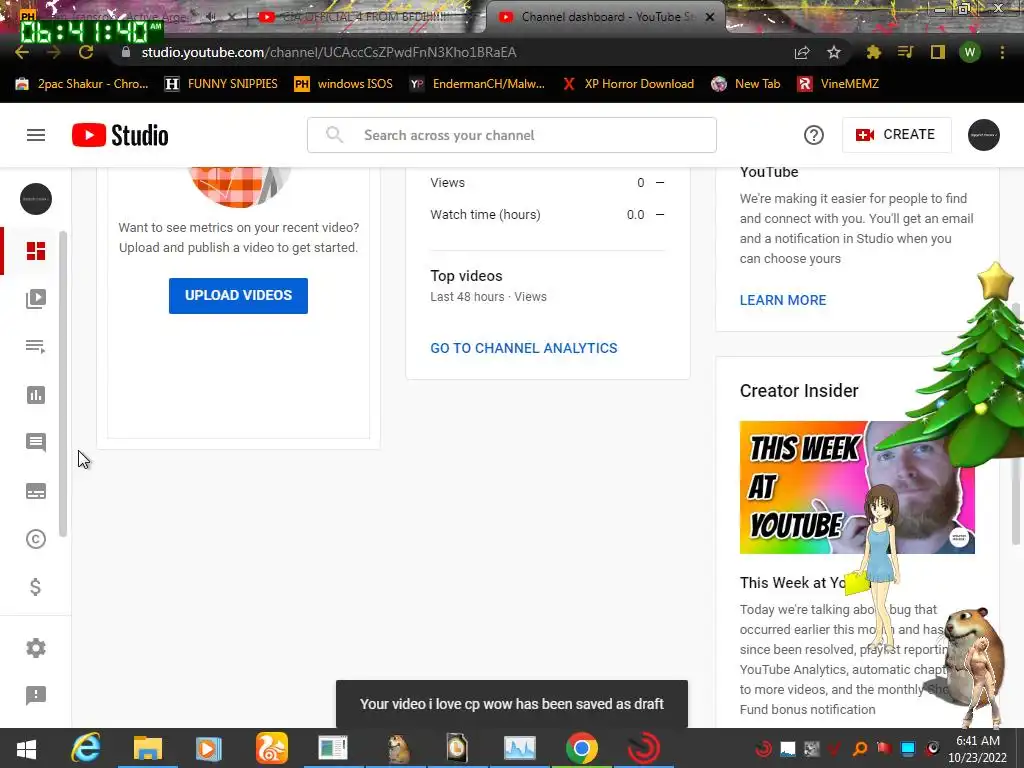Bookmark the page with the star icon
The height and width of the screenshot is (768, 1024).
click(x=834, y=52)
